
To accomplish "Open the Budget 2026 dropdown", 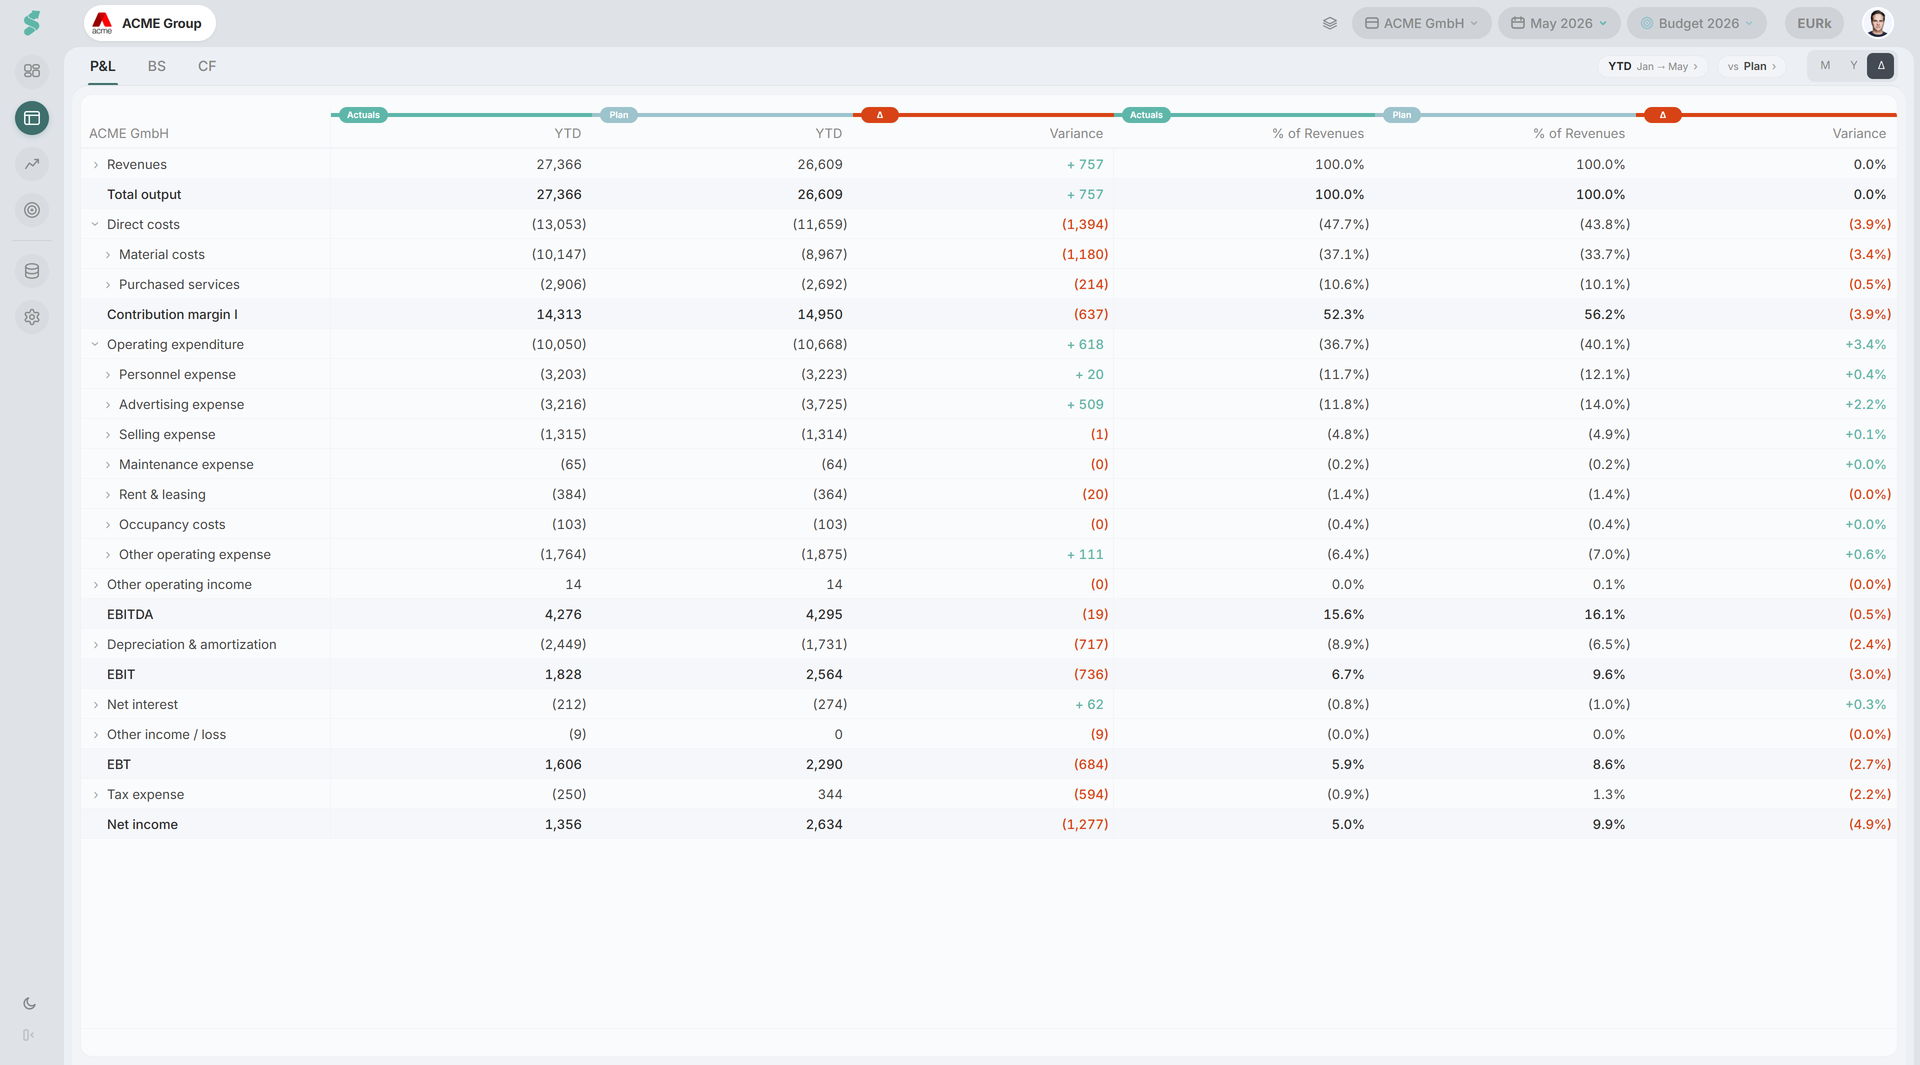I will [x=1696, y=23].
